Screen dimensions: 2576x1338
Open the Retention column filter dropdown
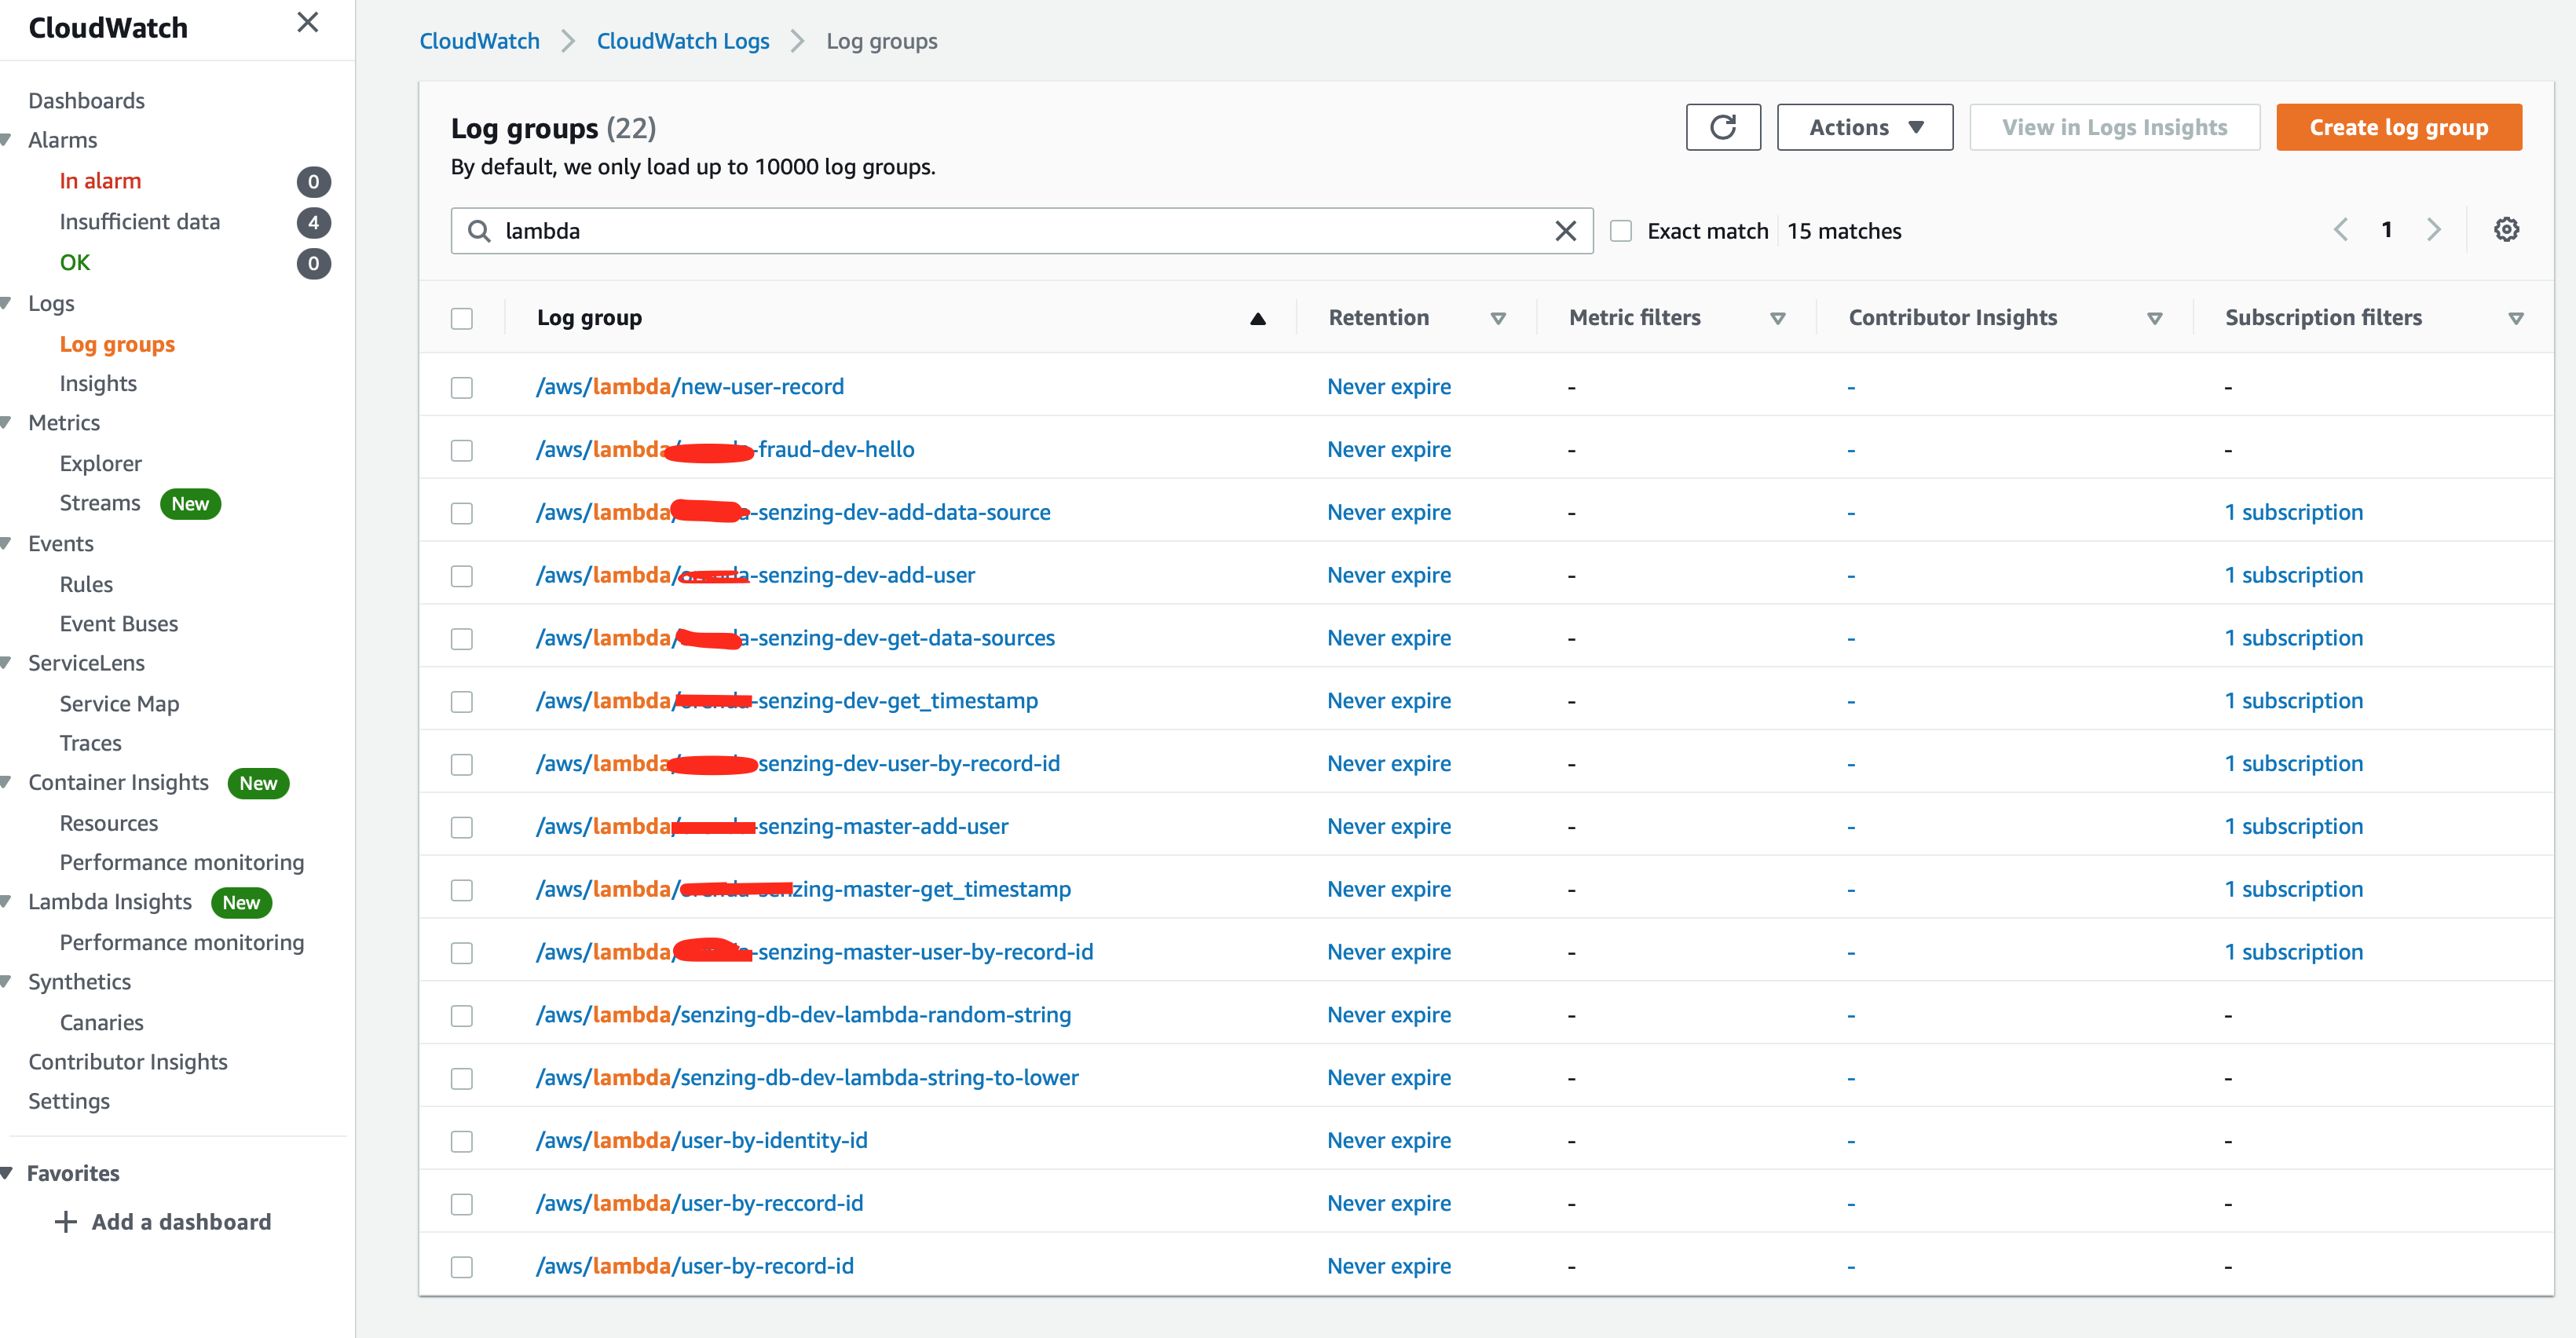tap(1498, 318)
